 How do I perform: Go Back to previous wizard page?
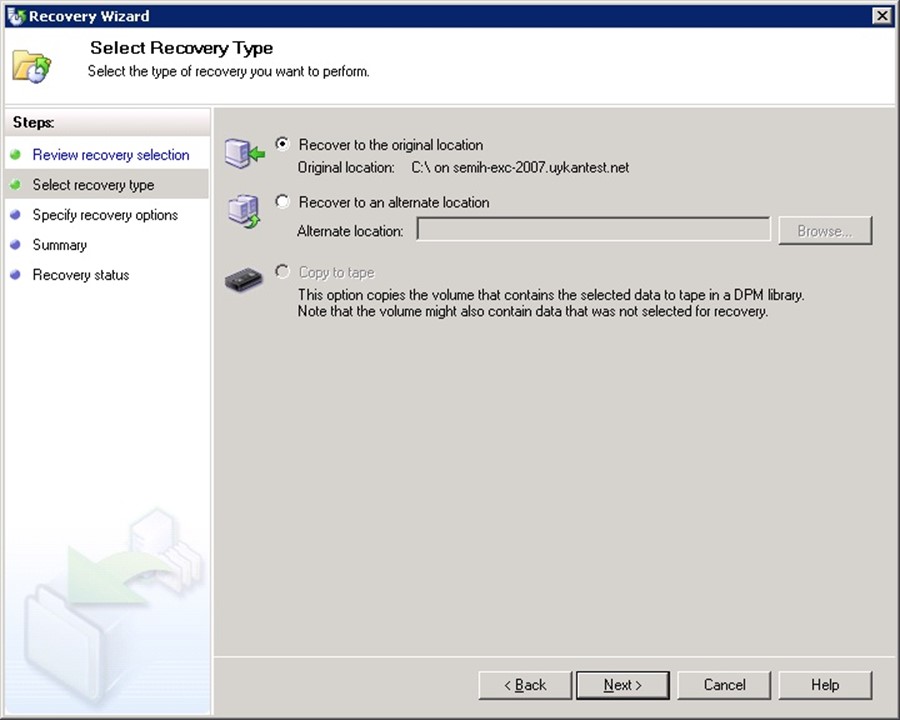coord(525,685)
